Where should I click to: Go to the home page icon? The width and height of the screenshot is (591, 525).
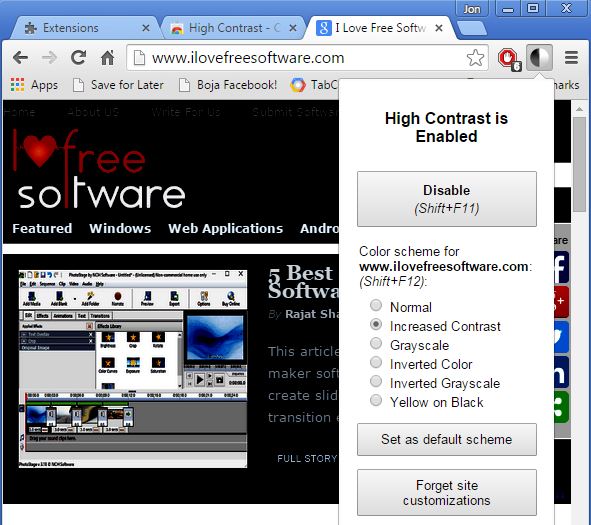(107, 58)
